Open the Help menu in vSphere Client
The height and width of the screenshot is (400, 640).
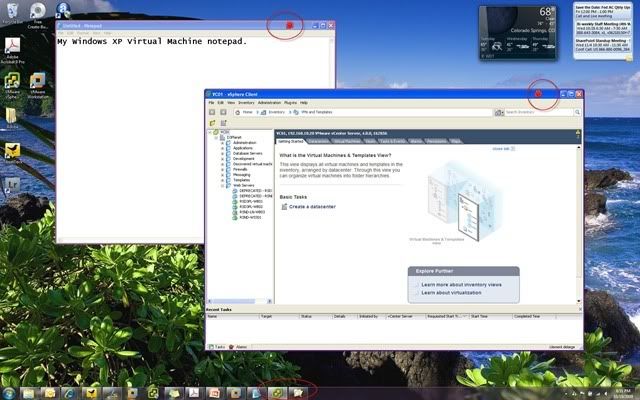pyautogui.click(x=304, y=103)
